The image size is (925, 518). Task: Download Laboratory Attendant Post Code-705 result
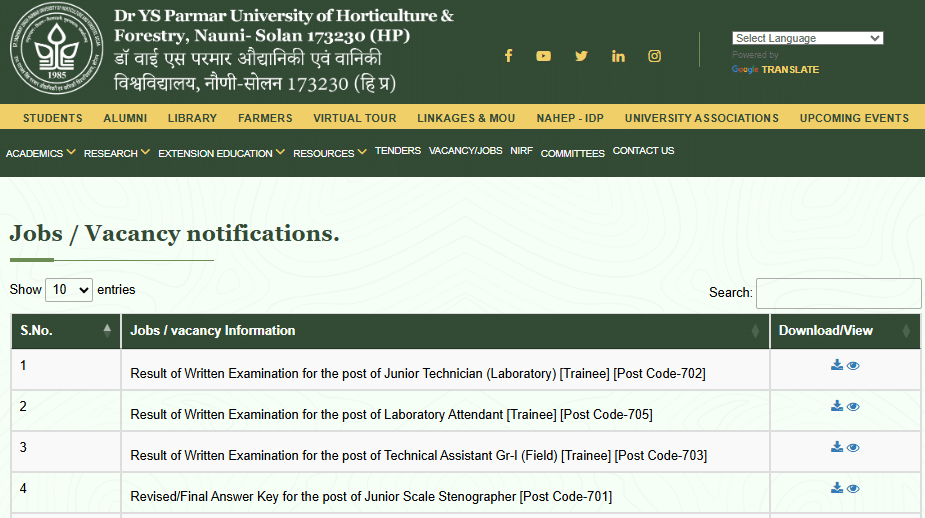point(837,406)
